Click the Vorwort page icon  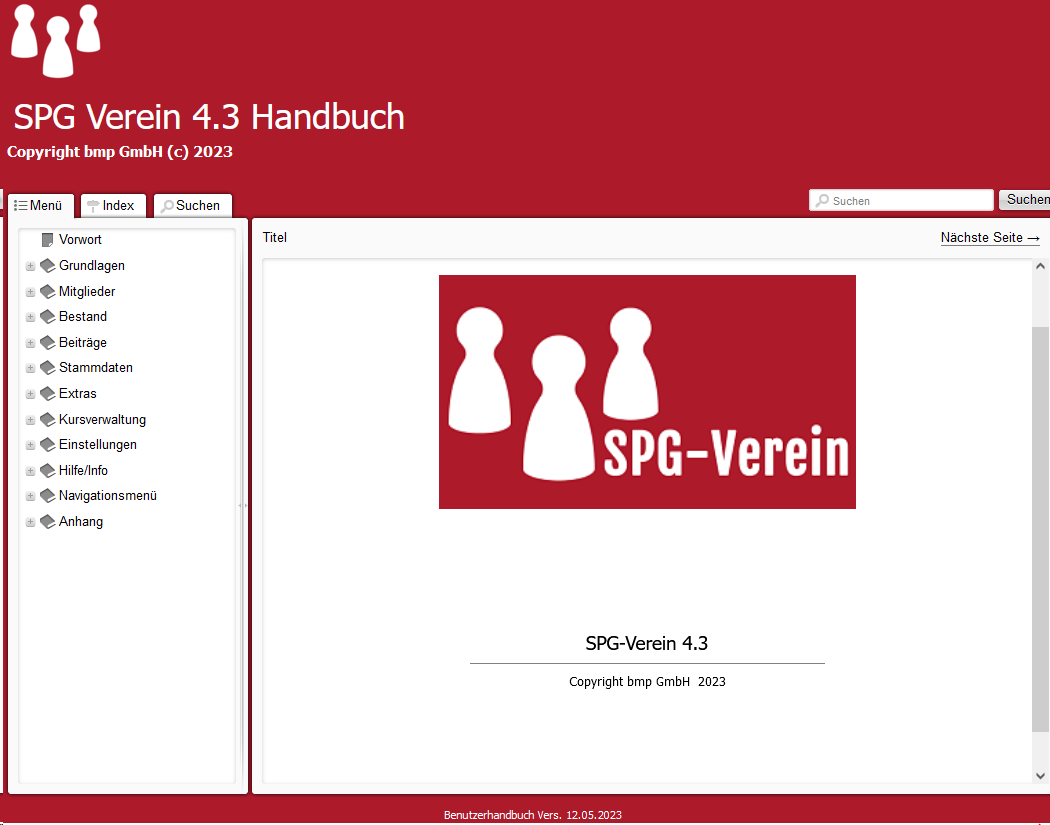(x=47, y=240)
